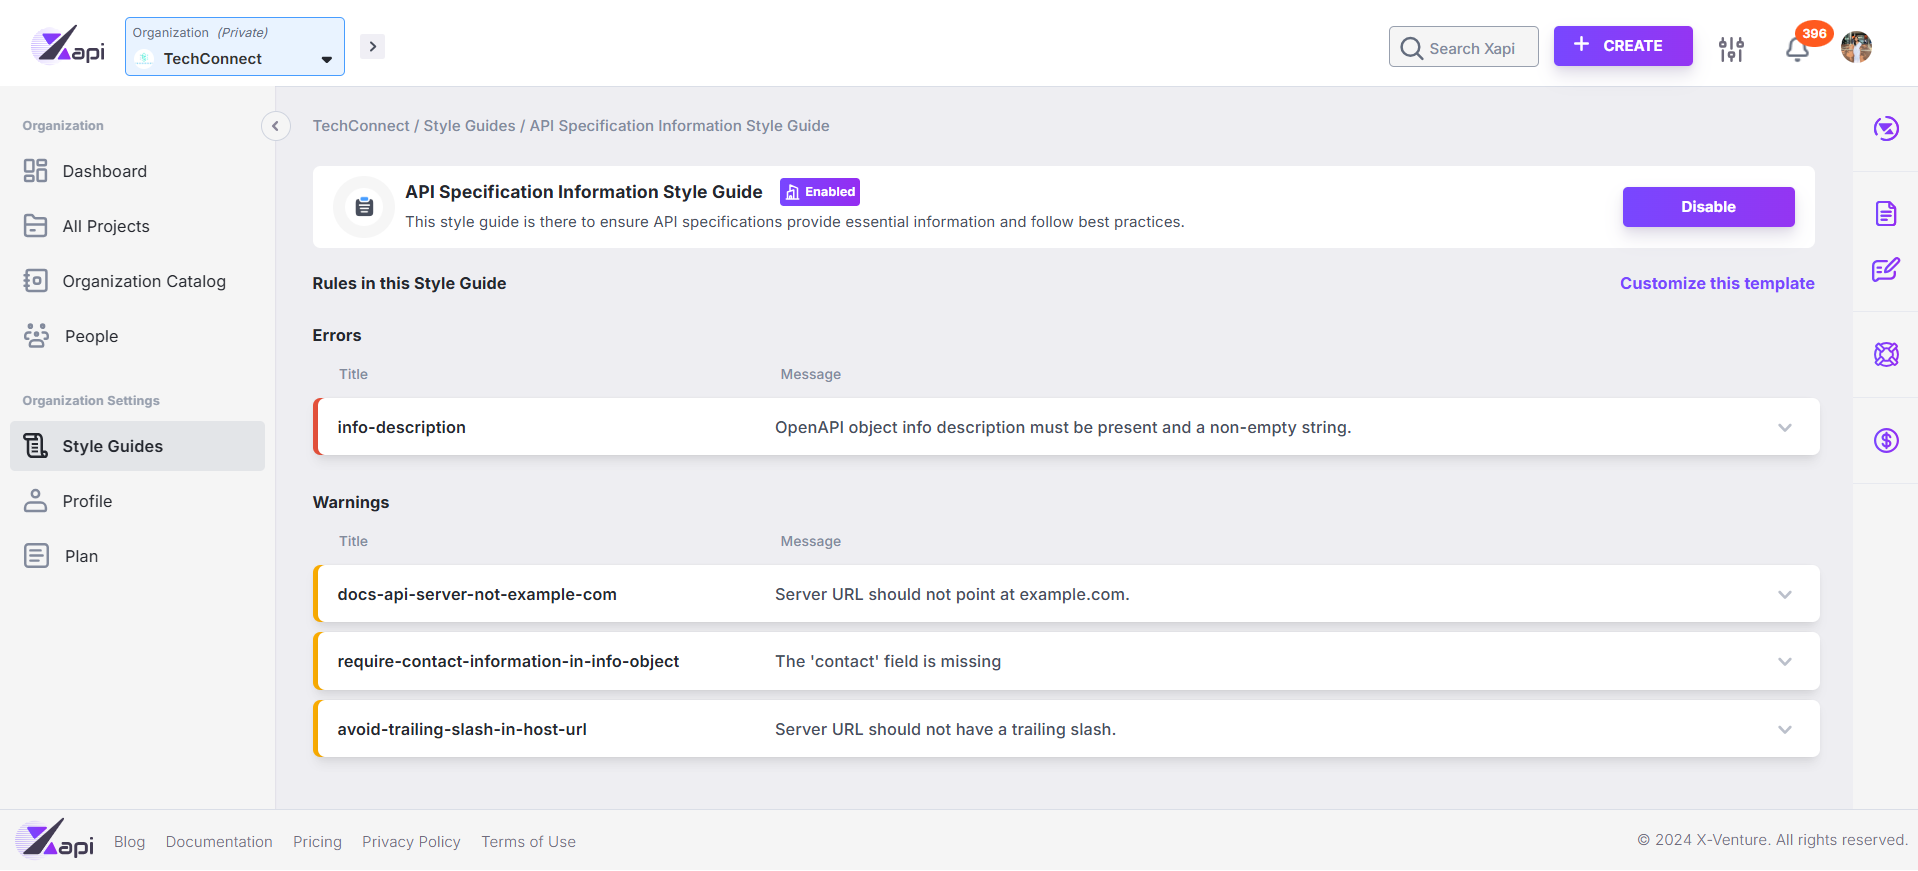Click the Xapi logo in top left
The image size is (1918, 871).
pyautogui.click(x=68, y=46)
